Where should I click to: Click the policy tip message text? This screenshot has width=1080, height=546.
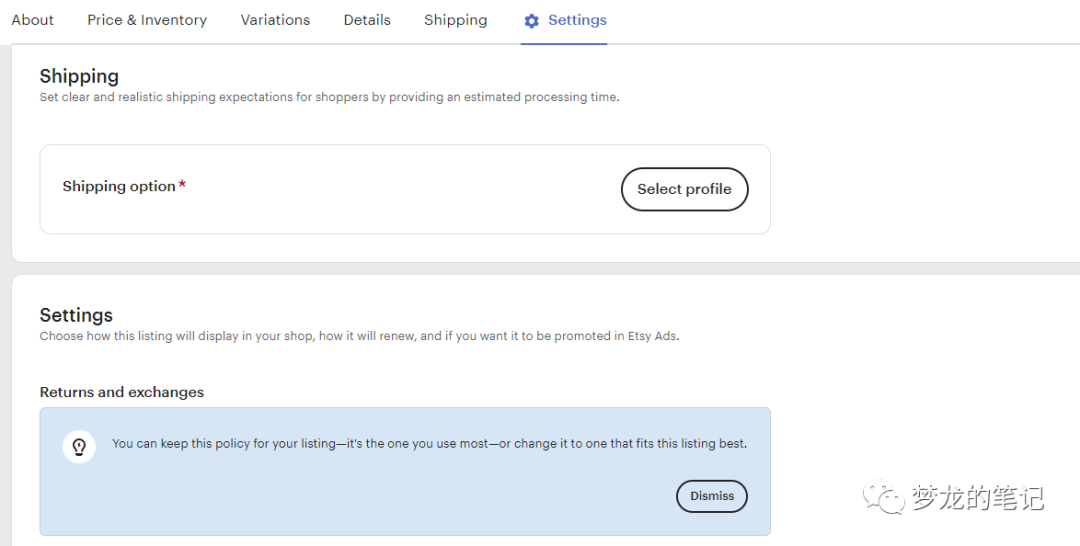(x=429, y=443)
